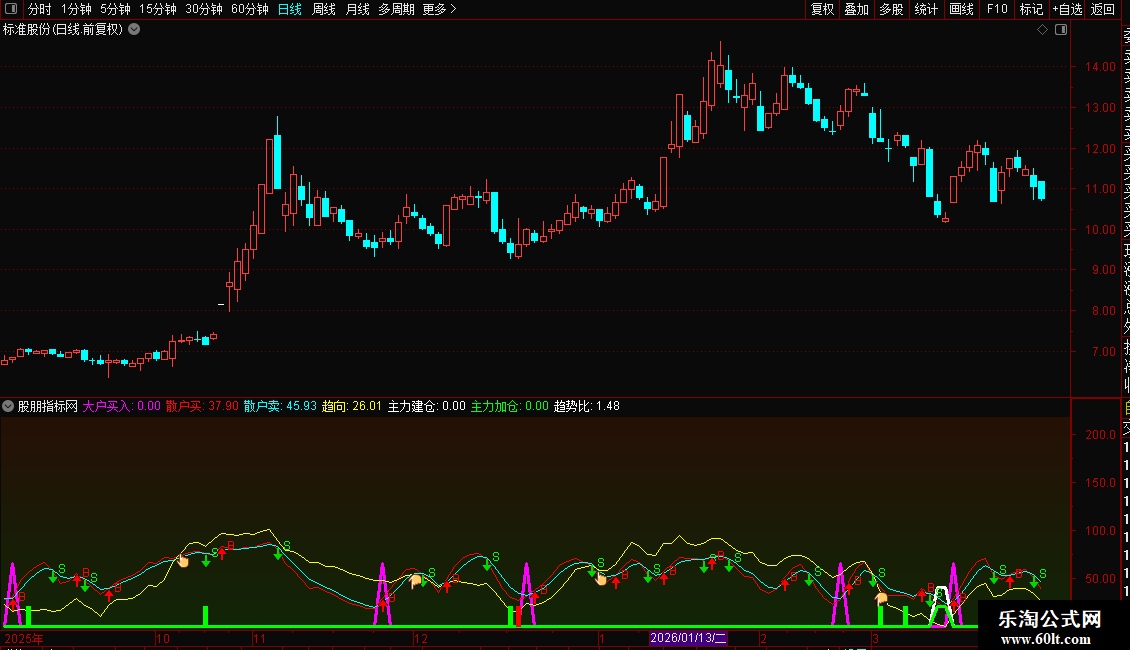The width and height of the screenshot is (1130, 650).
Task: Expand 更多 time period options
Action: [439, 9]
